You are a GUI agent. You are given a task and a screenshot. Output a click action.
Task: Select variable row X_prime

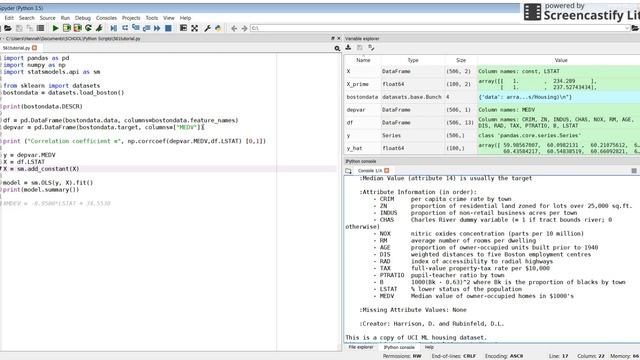tap(492, 84)
